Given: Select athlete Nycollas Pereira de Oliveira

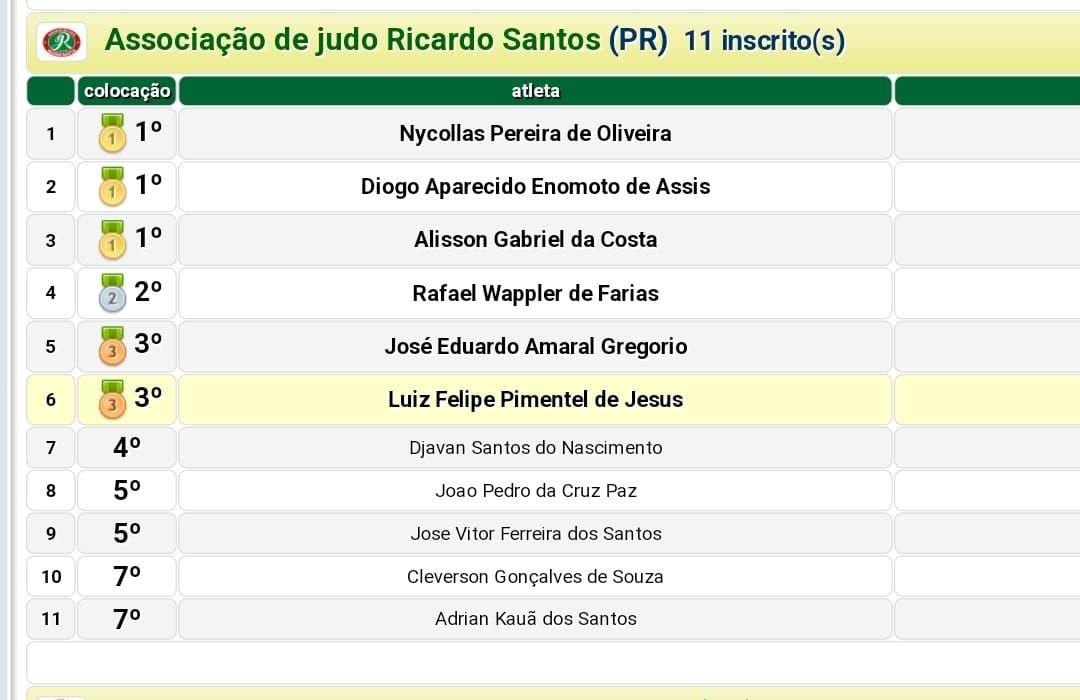Looking at the screenshot, I should (x=535, y=134).
